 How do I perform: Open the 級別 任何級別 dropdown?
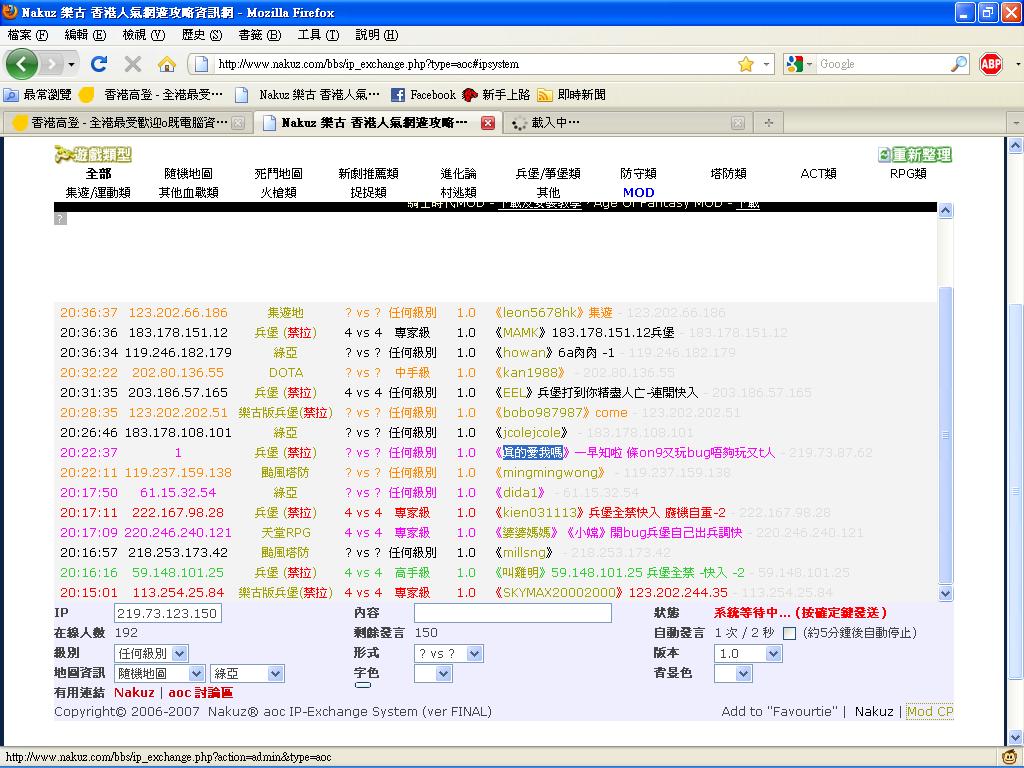[x=152, y=653]
